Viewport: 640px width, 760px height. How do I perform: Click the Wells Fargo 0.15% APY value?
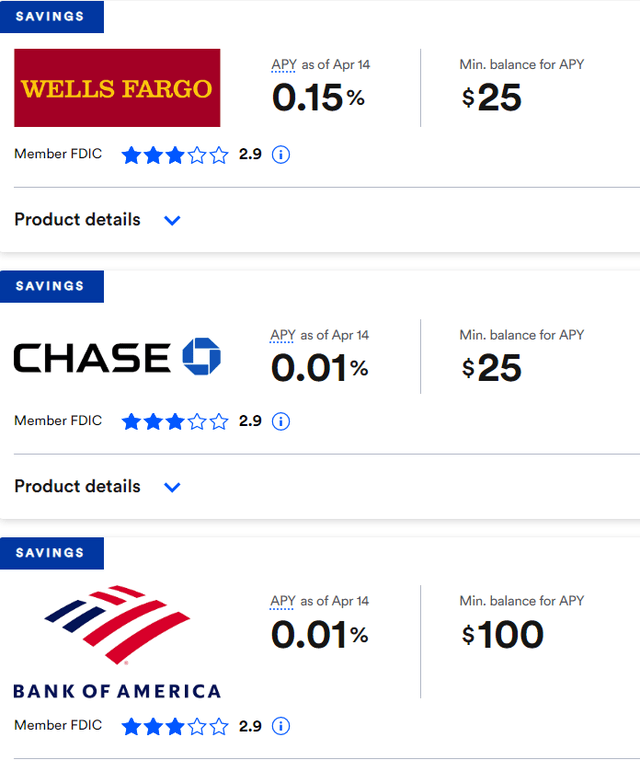coord(319,98)
